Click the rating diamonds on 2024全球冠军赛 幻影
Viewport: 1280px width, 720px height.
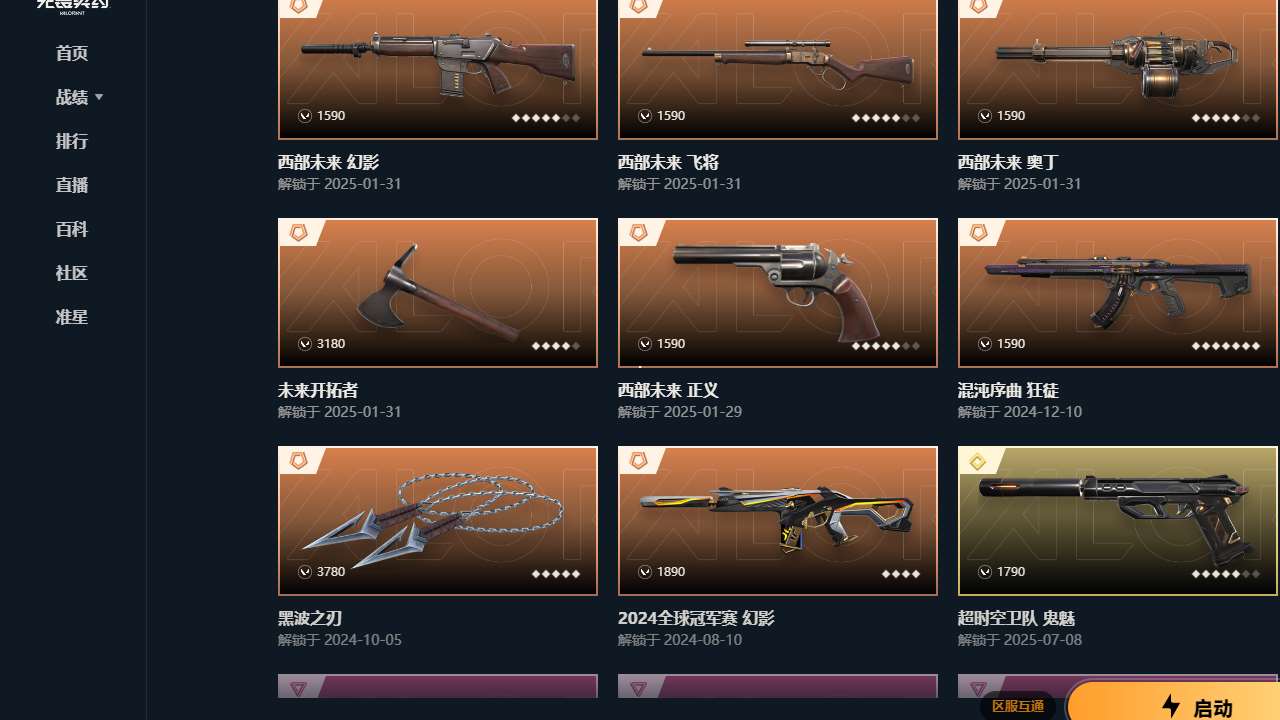(x=900, y=573)
